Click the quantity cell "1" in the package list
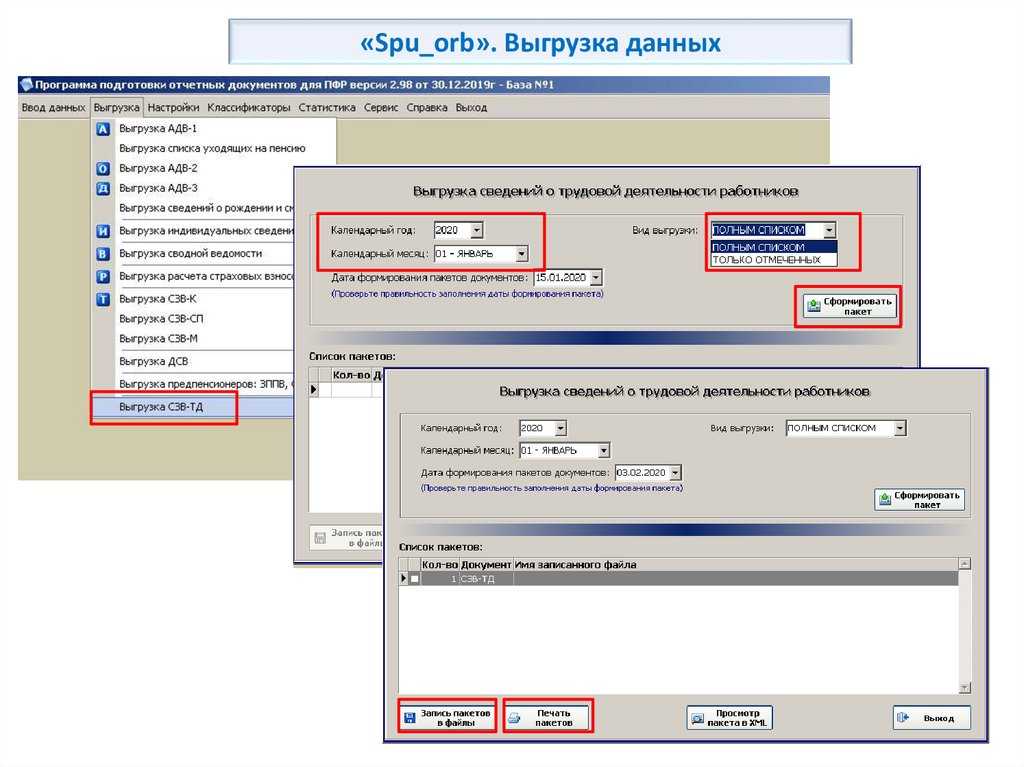The height and width of the screenshot is (767, 1024). click(x=440, y=579)
